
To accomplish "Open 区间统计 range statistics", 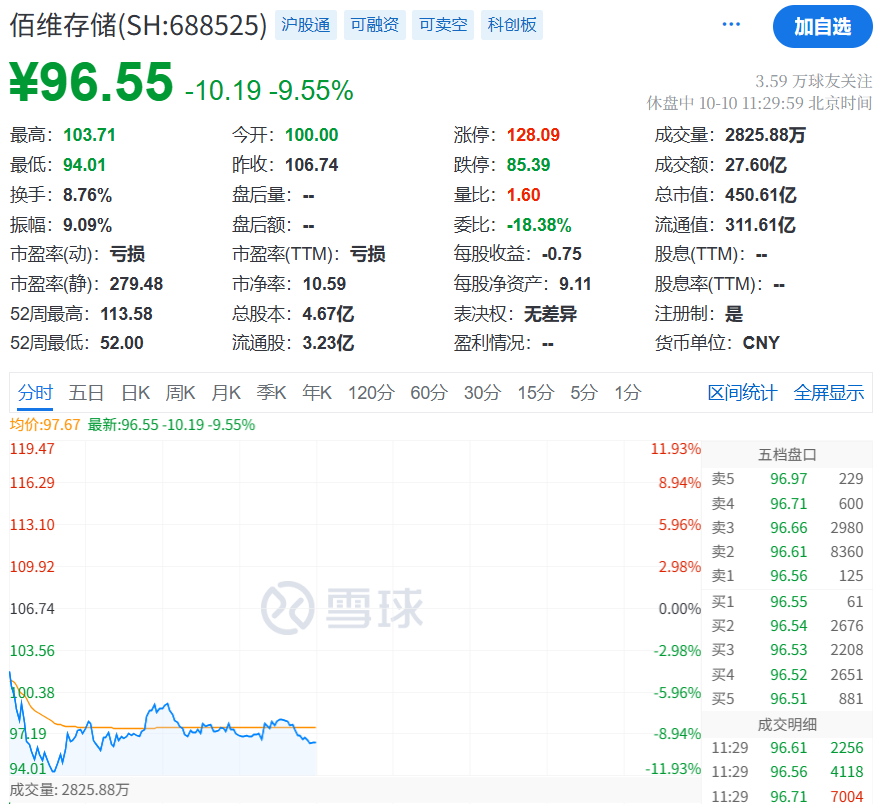I will click(x=742, y=393).
